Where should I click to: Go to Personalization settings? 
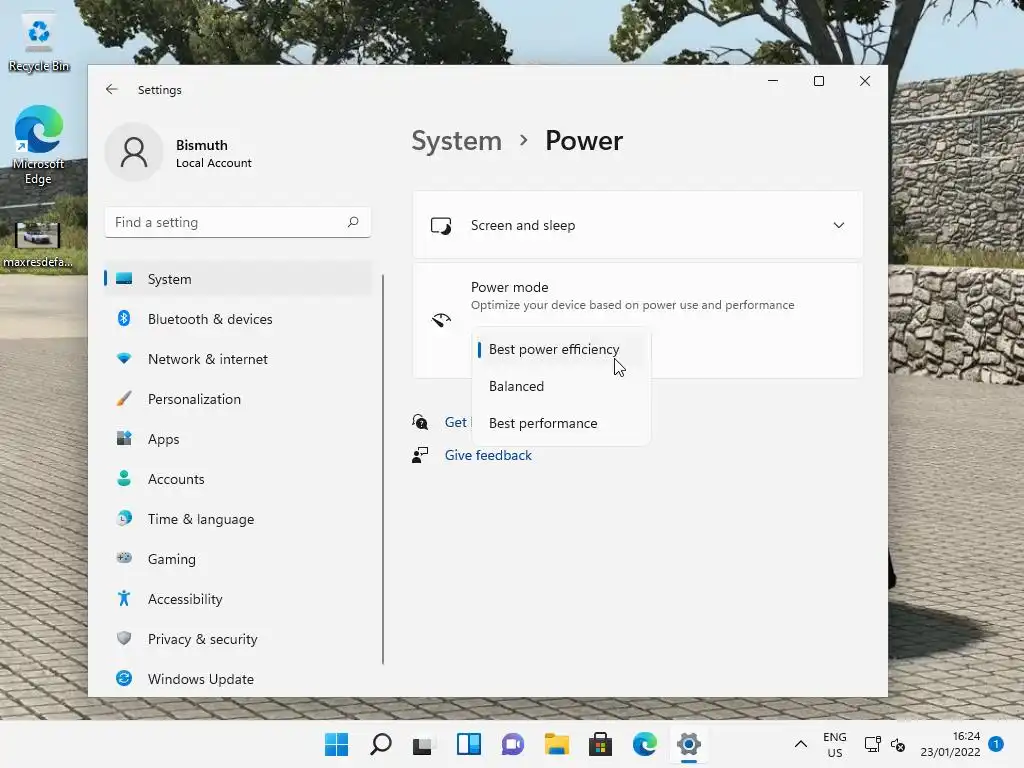[238, 399]
